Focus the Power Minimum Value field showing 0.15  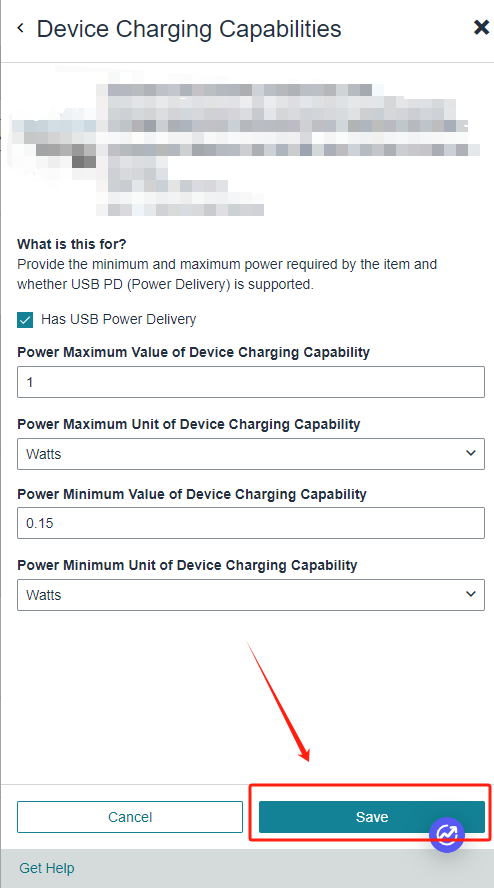coord(251,523)
